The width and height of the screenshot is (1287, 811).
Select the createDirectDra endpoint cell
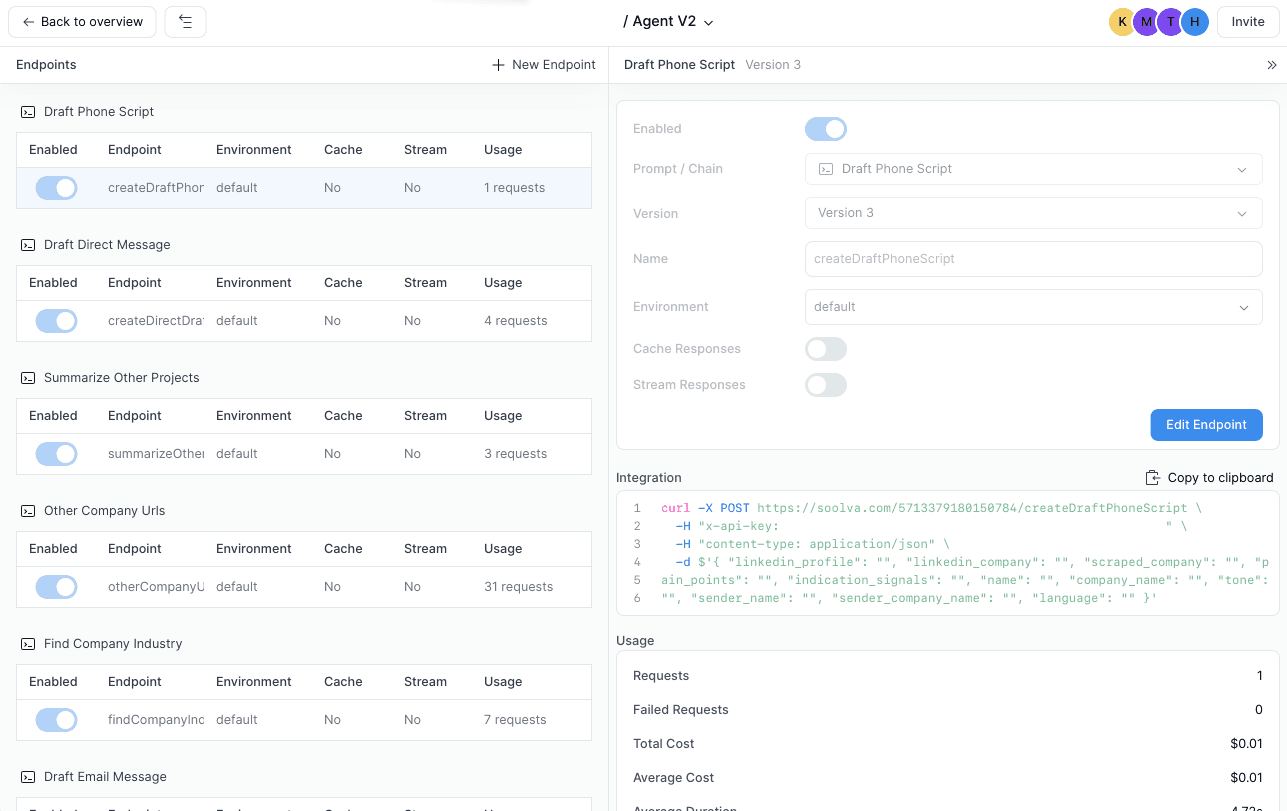pyautogui.click(x=156, y=321)
